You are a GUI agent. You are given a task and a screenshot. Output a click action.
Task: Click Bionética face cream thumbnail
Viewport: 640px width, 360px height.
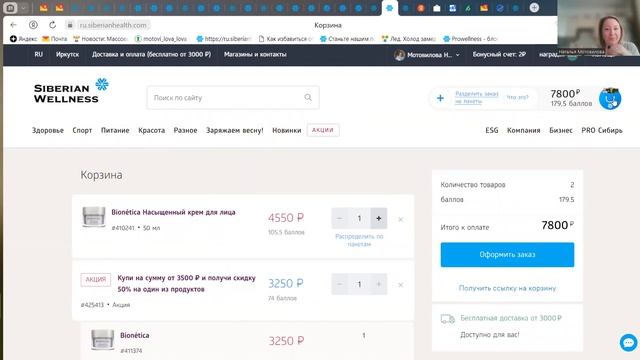point(93,217)
